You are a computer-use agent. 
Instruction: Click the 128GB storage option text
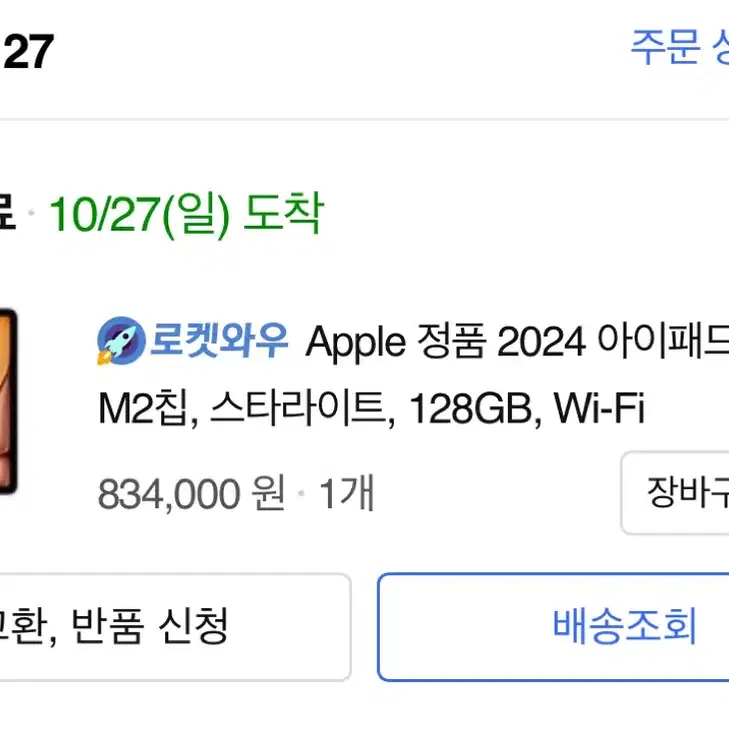pos(471,409)
